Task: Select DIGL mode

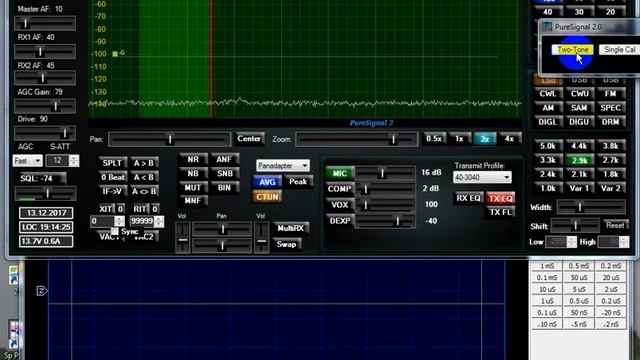Action: pyautogui.click(x=547, y=122)
